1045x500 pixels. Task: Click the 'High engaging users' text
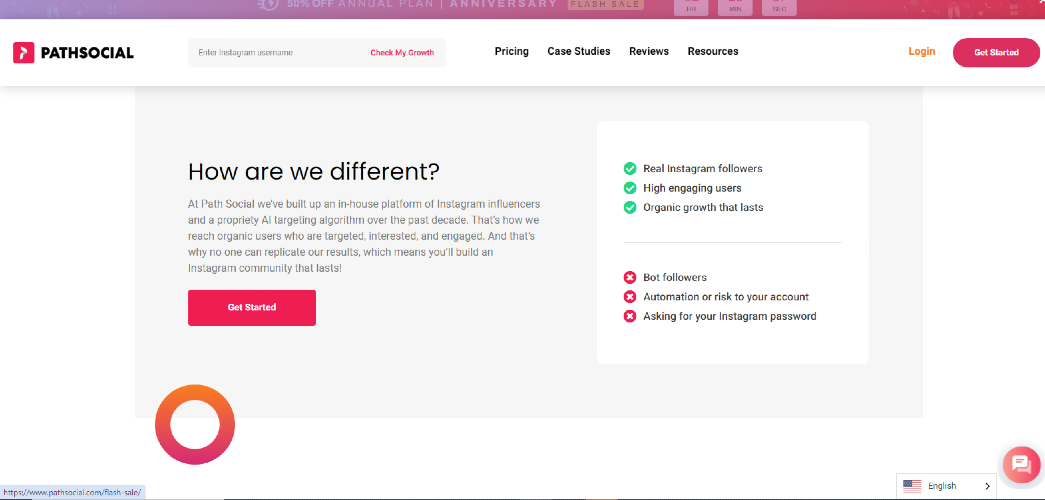click(x=692, y=188)
